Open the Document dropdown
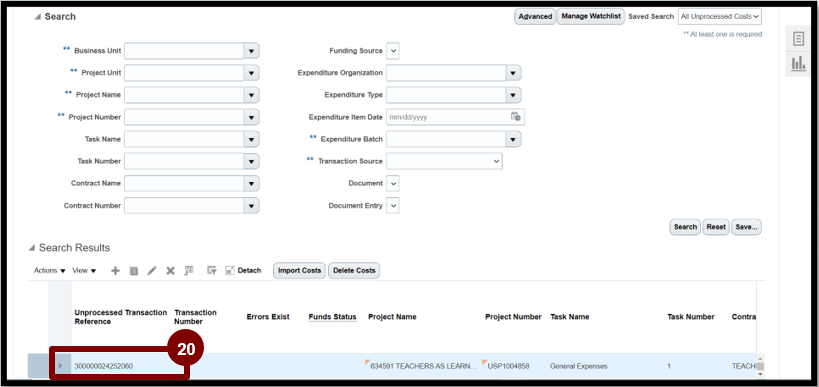This screenshot has height=387, width=819. coord(393,183)
